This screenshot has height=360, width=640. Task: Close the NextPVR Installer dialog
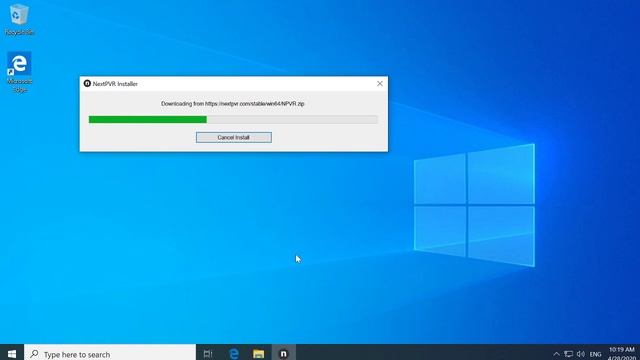pyautogui.click(x=380, y=84)
